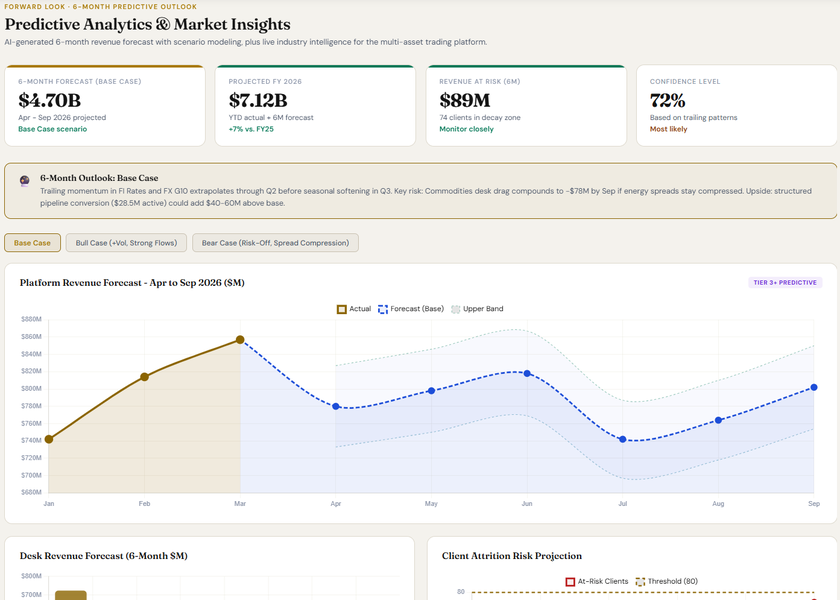The image size is (840, 600).
Task: Click 'Predictive Analytics & Market Insights' heading
Action: [148, 24]
